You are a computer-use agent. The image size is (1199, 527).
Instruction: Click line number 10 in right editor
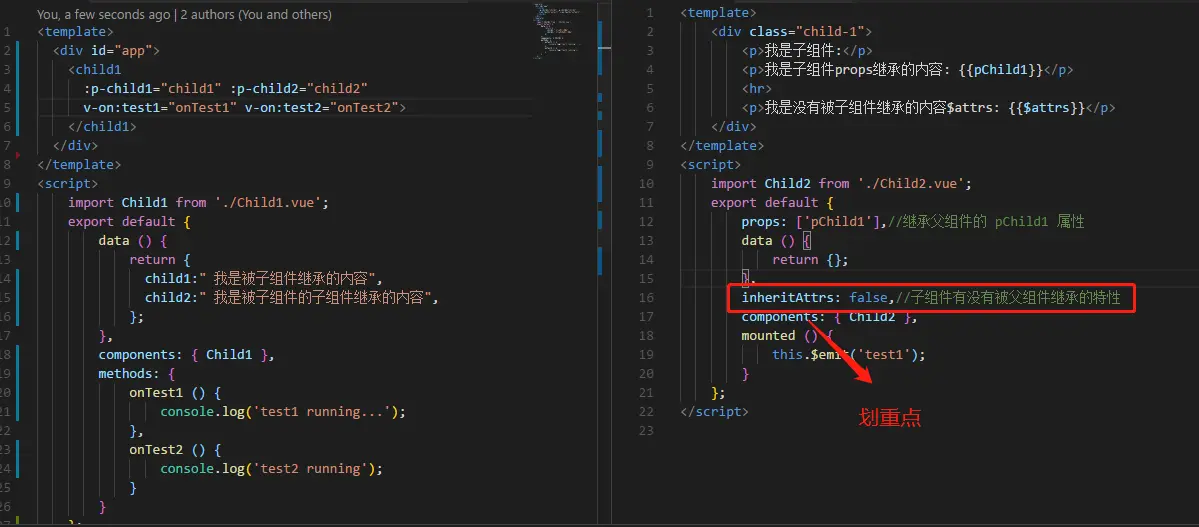647,184
